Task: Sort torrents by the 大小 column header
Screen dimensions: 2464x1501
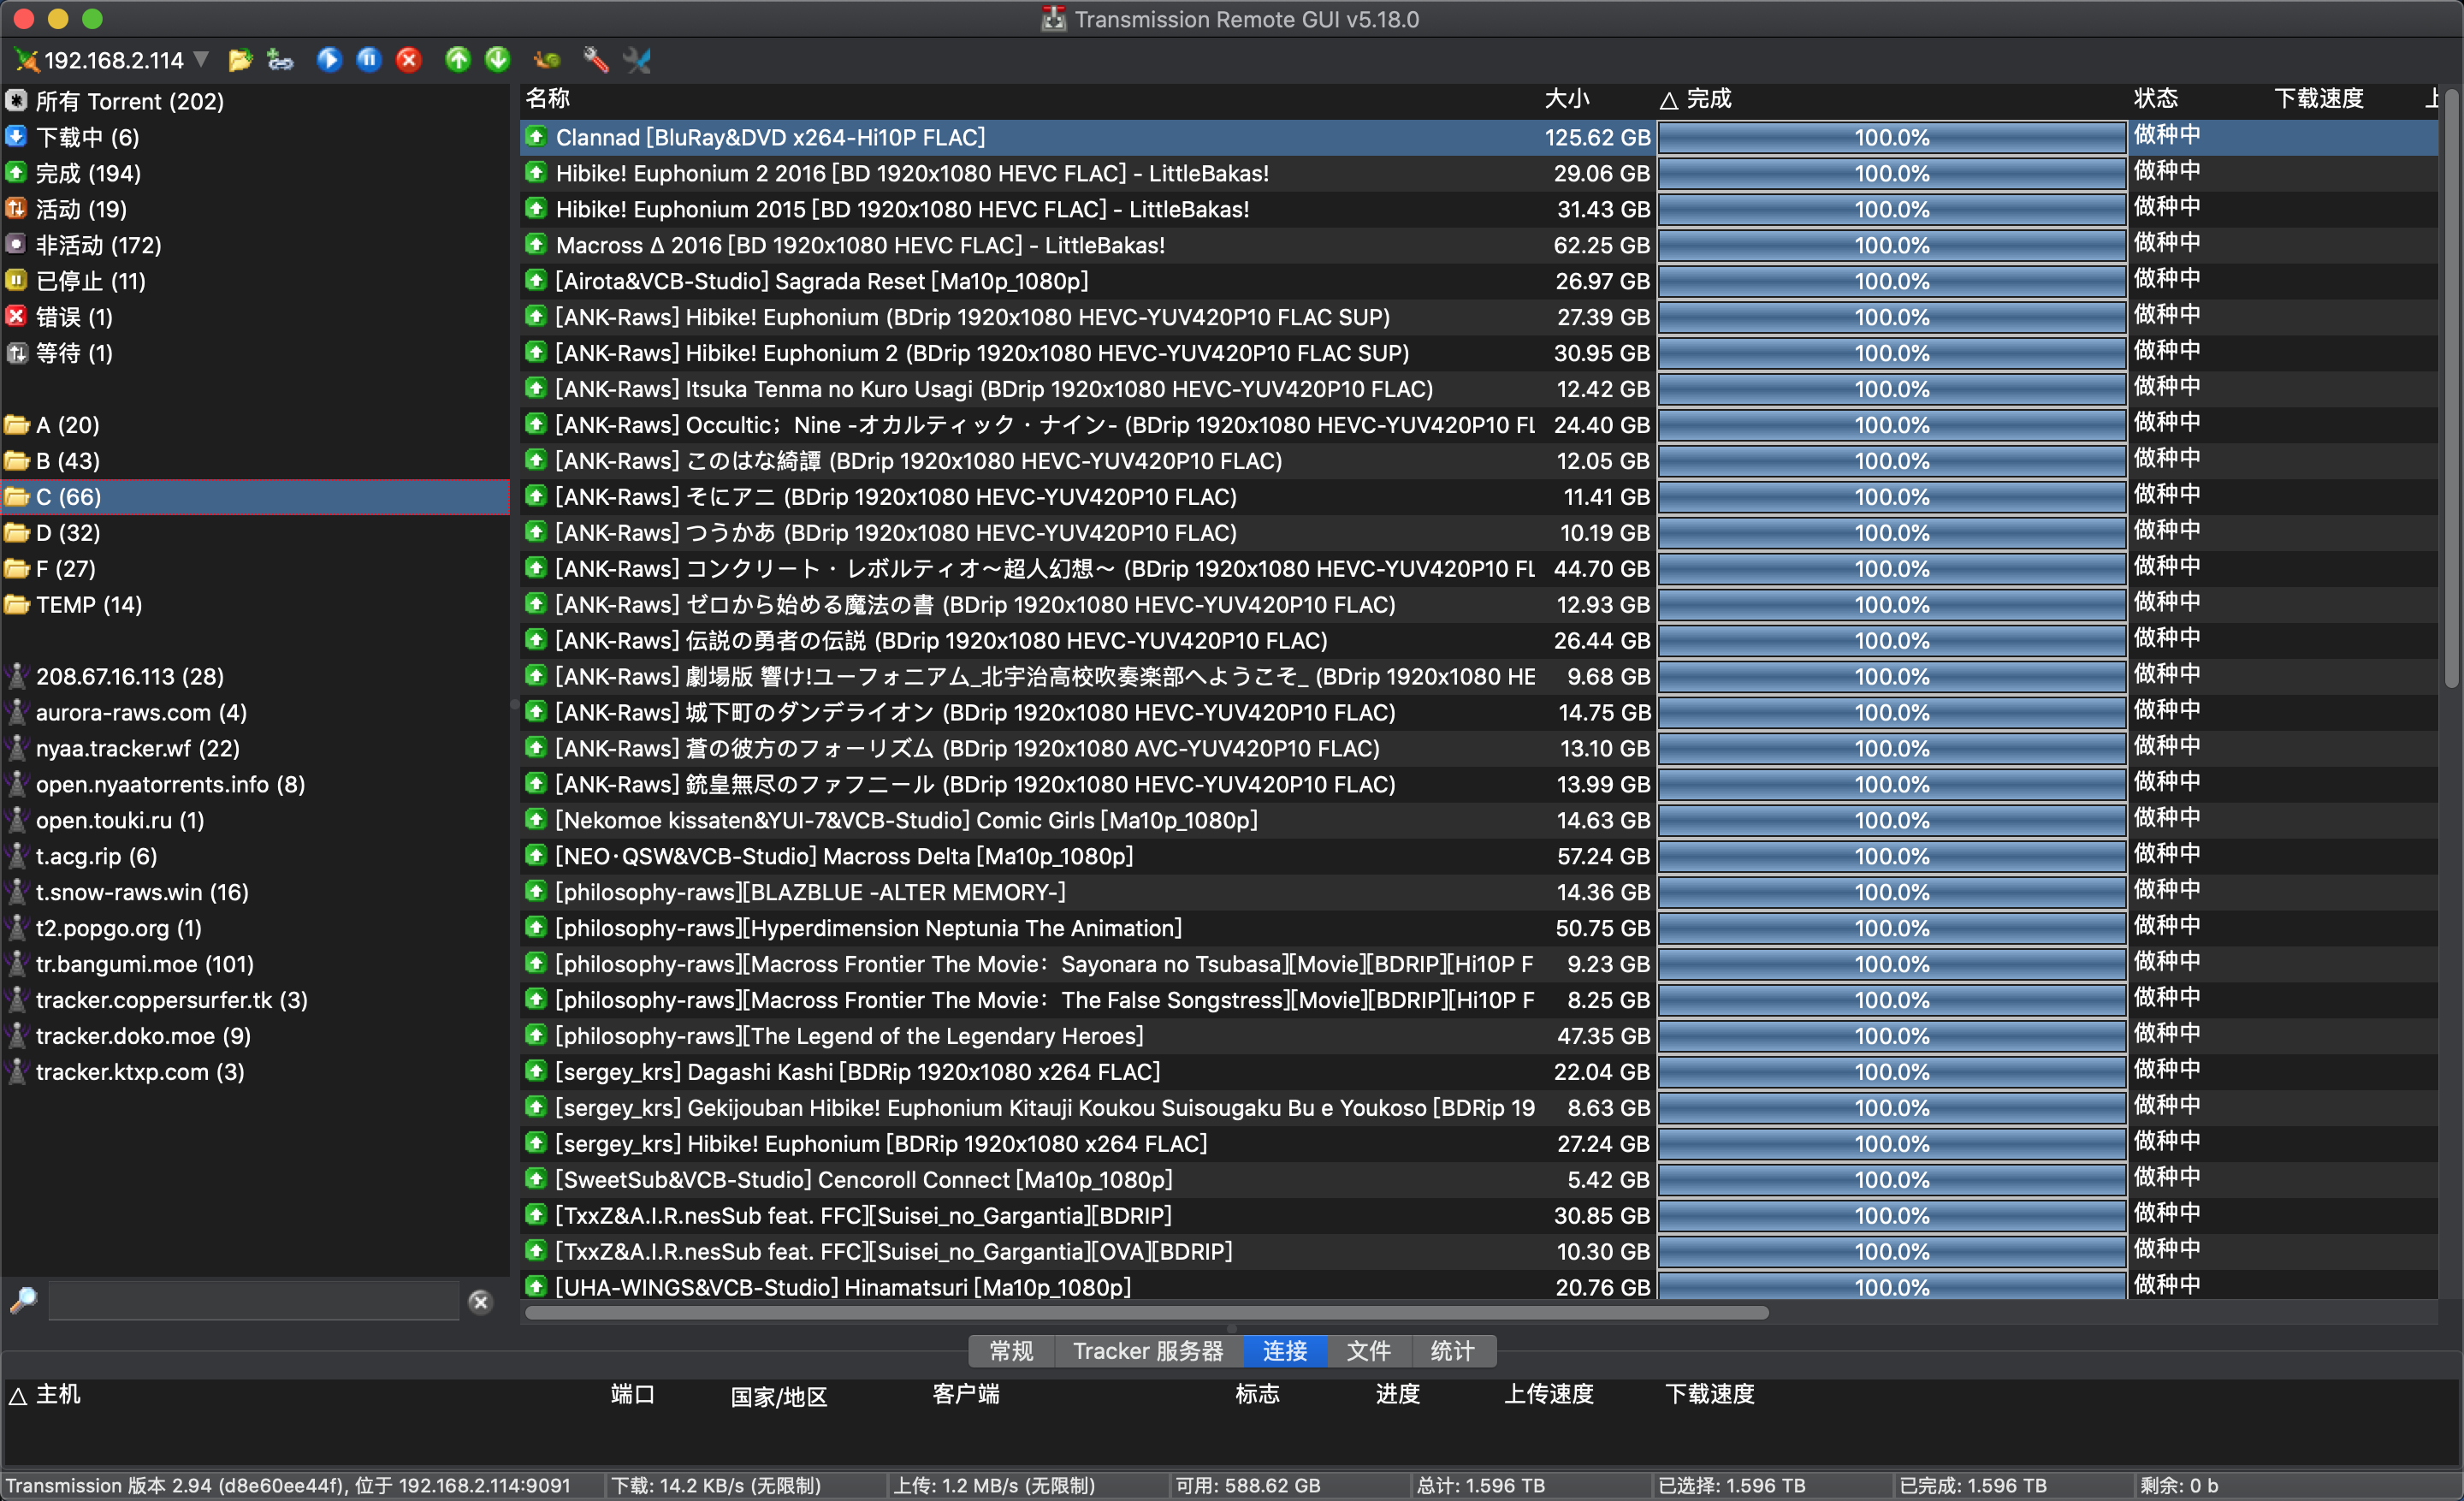Action: click(x=1566, y=98)
